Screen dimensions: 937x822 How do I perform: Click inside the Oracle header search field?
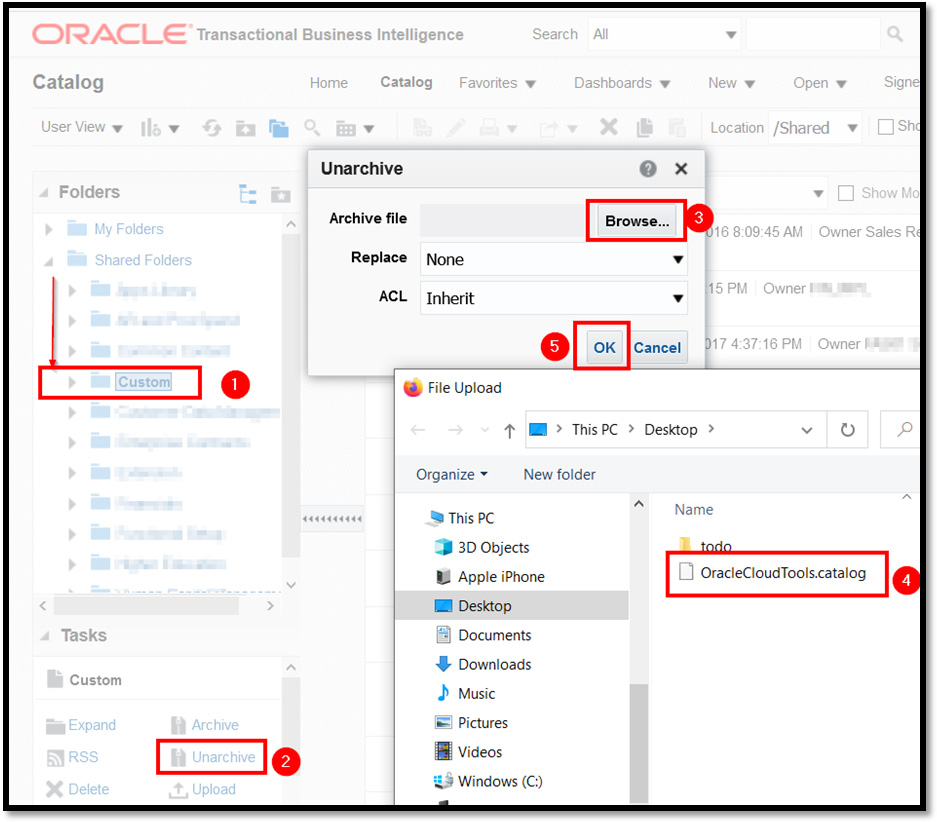(813, 34)
